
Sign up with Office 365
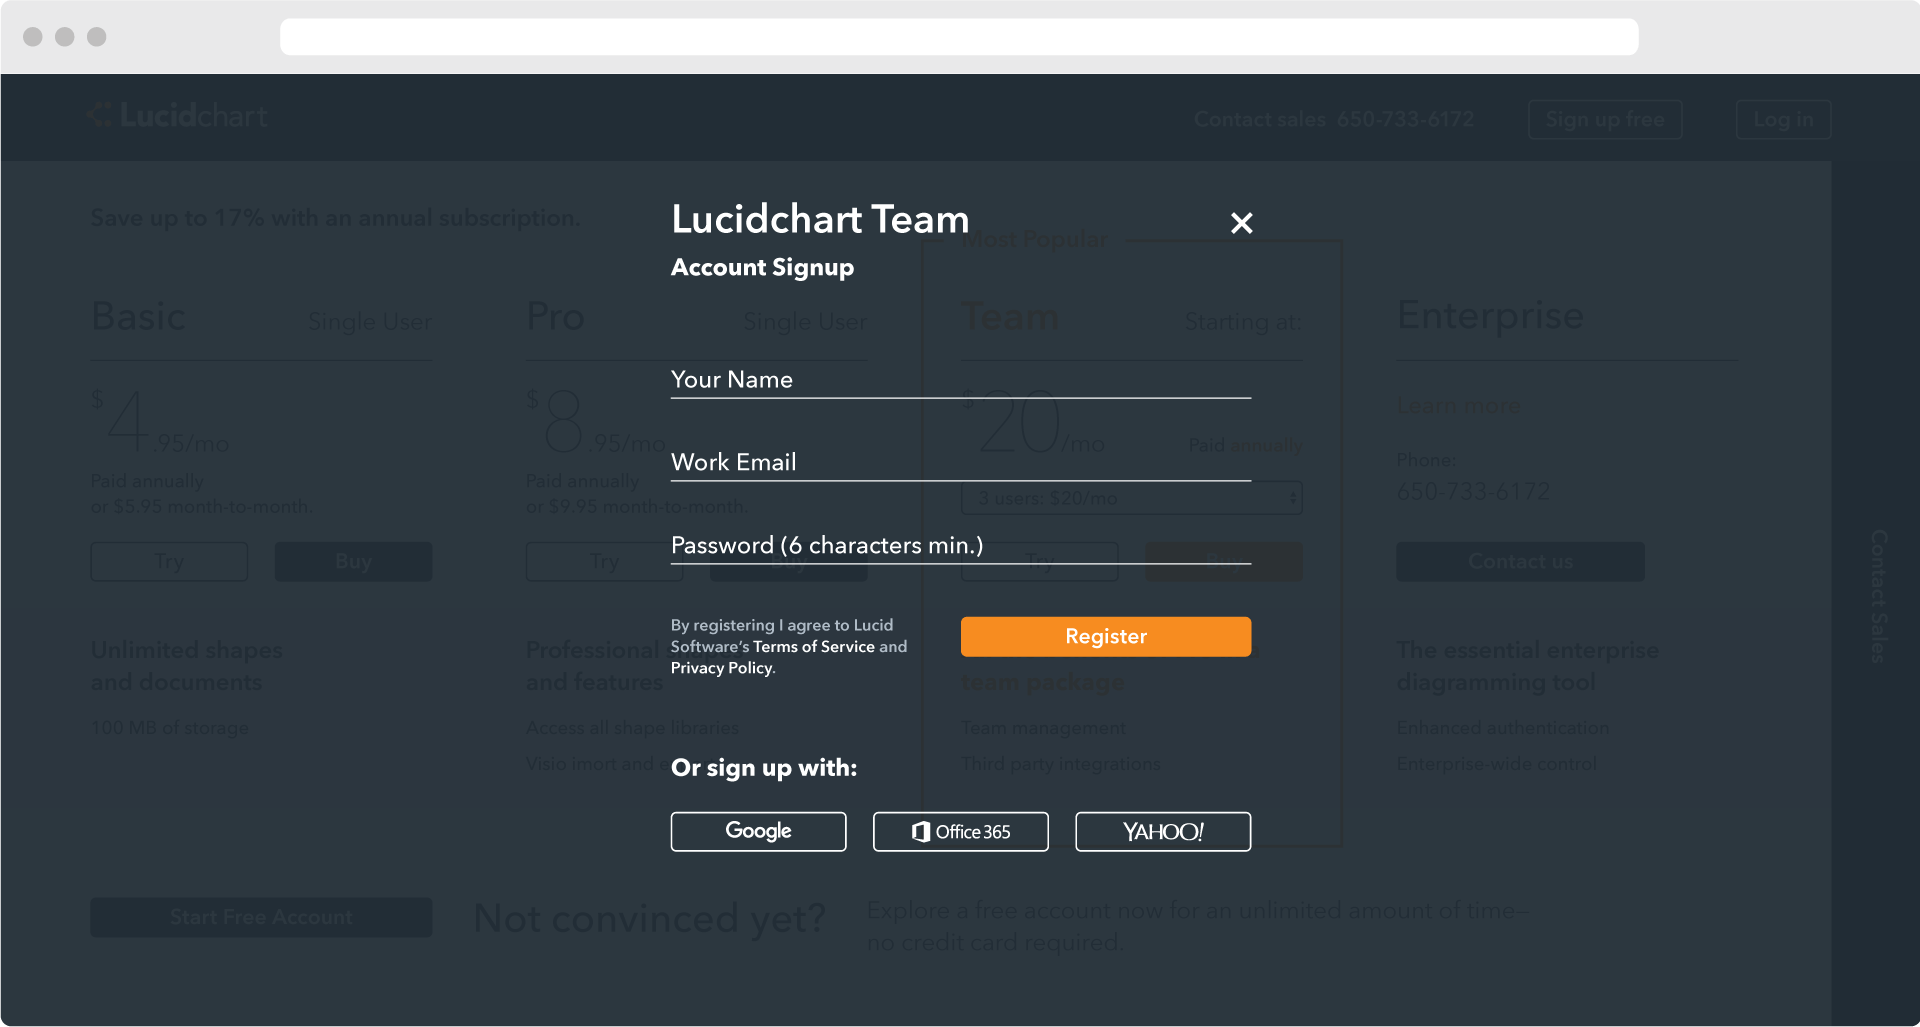point(960,832)
